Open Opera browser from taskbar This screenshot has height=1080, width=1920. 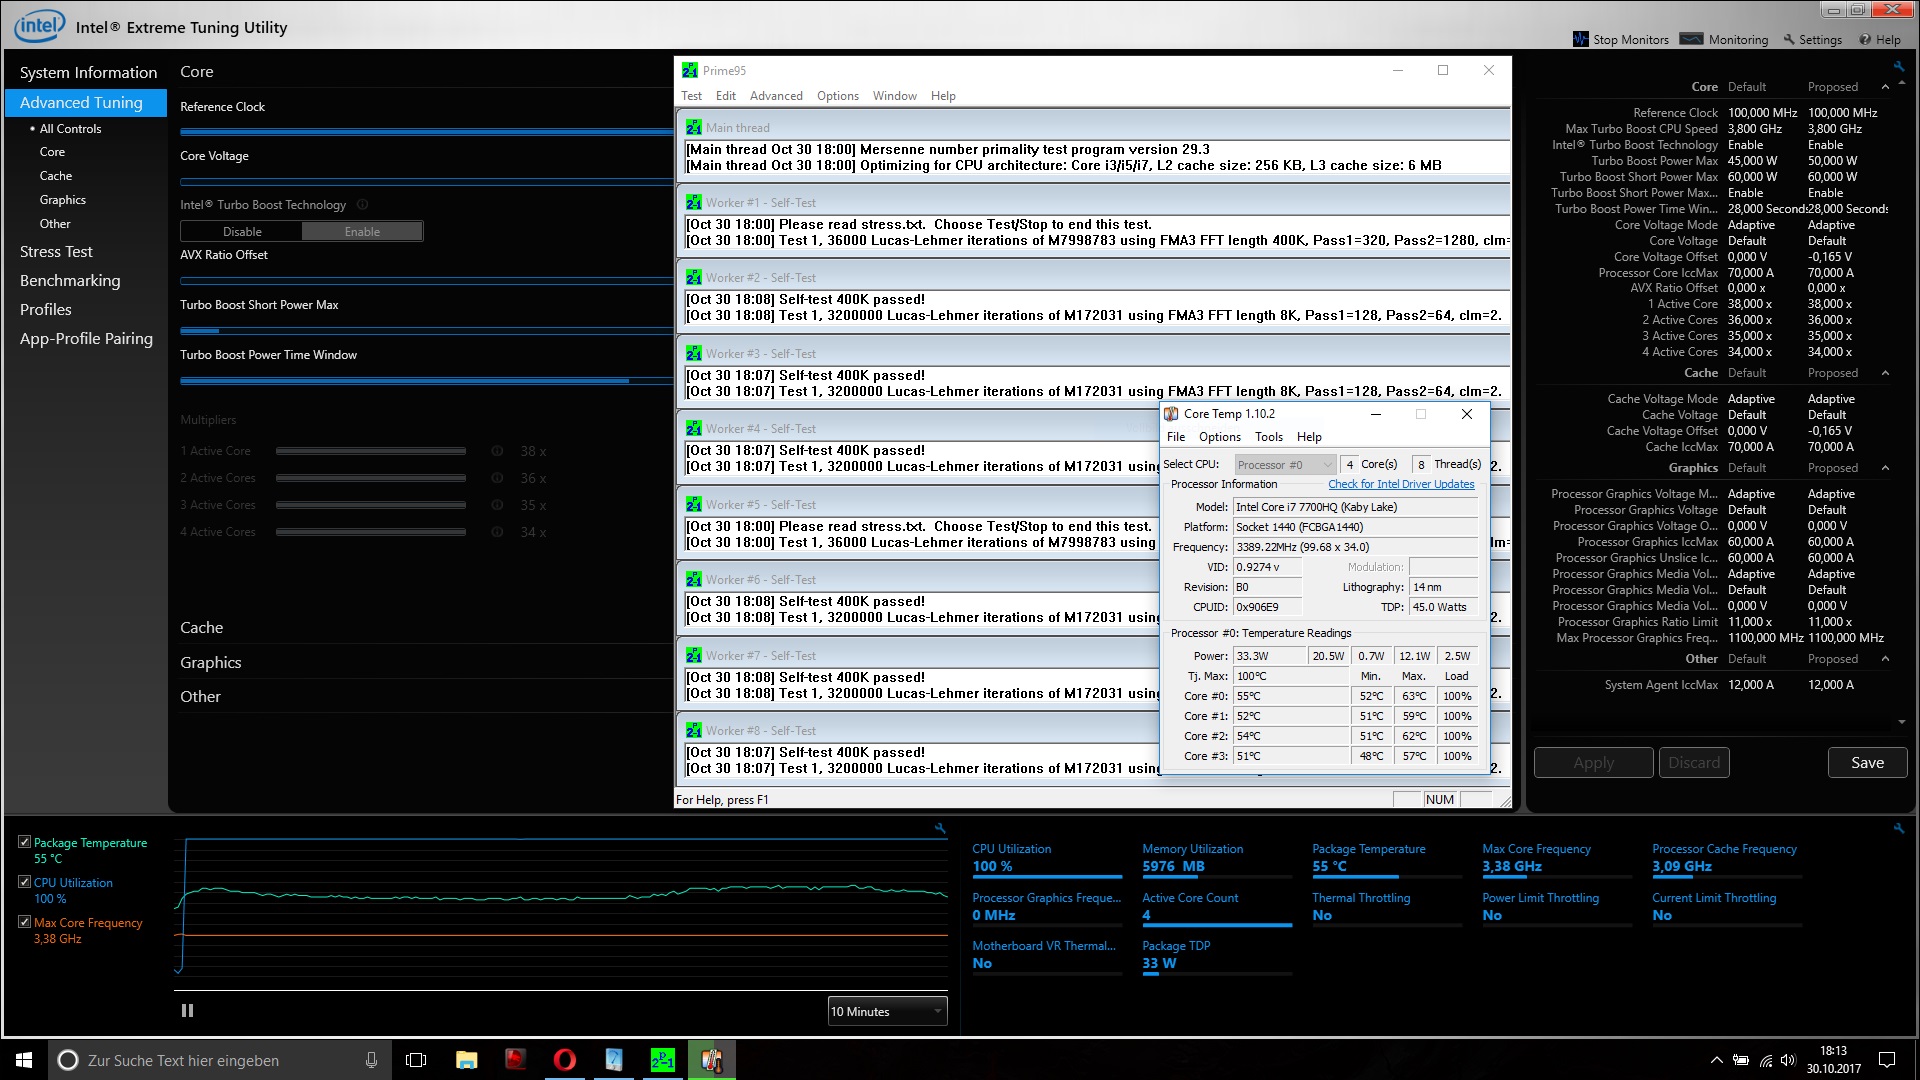(x=564, y=1060)
